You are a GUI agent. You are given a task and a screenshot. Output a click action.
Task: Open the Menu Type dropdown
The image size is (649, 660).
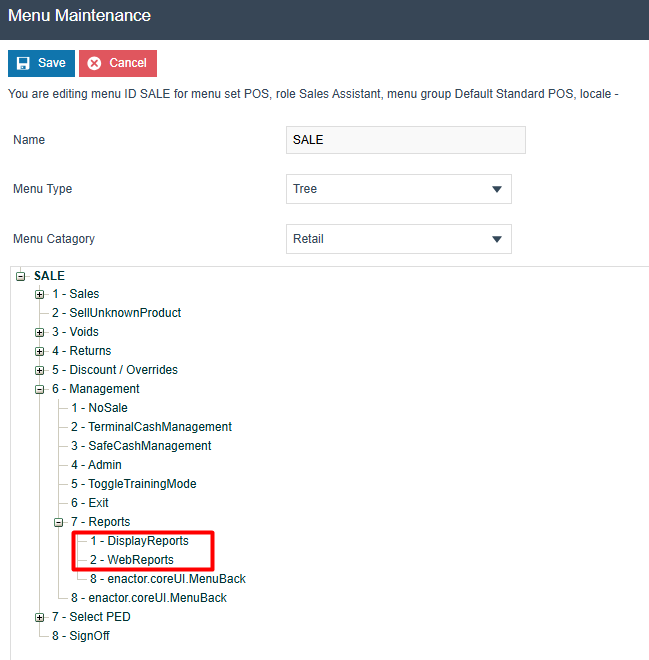tap(398, 189)
